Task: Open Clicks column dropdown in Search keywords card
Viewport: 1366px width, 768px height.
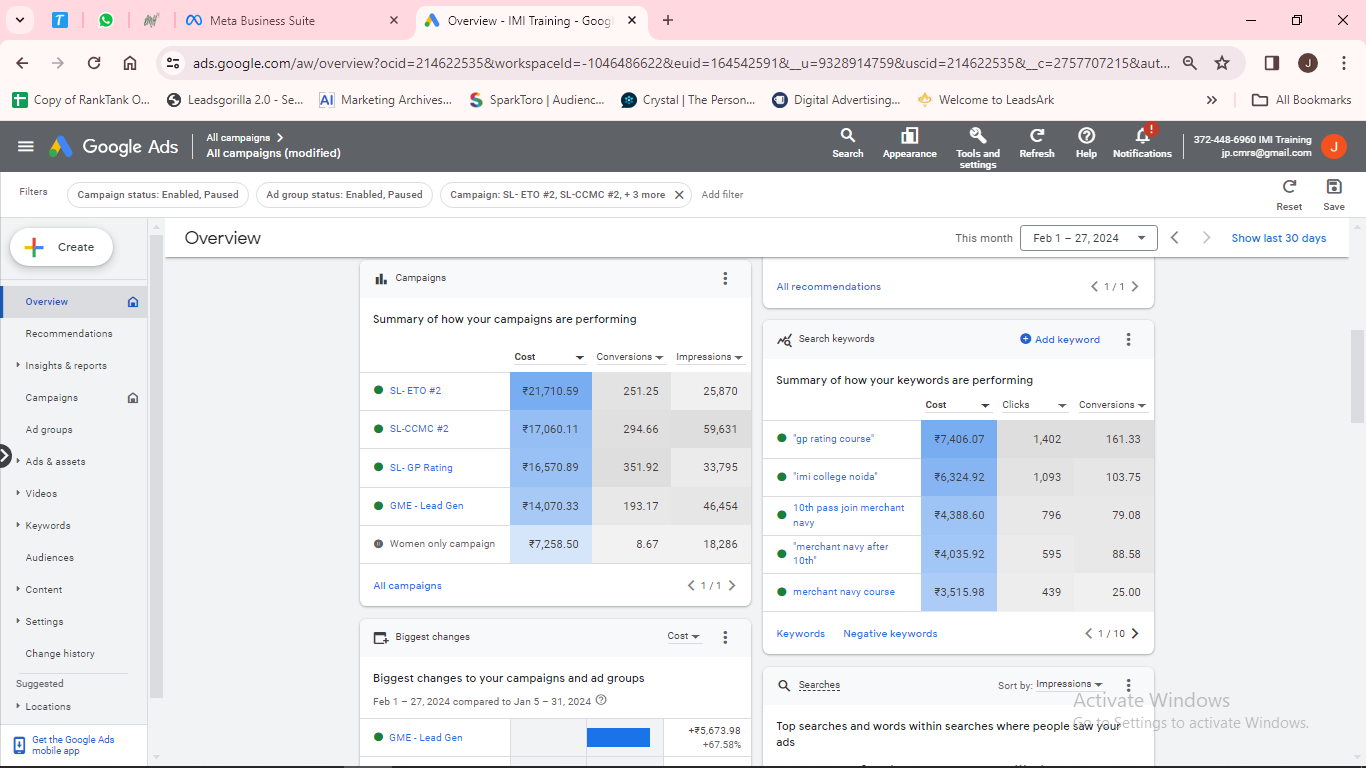Action: (1034, 405)
